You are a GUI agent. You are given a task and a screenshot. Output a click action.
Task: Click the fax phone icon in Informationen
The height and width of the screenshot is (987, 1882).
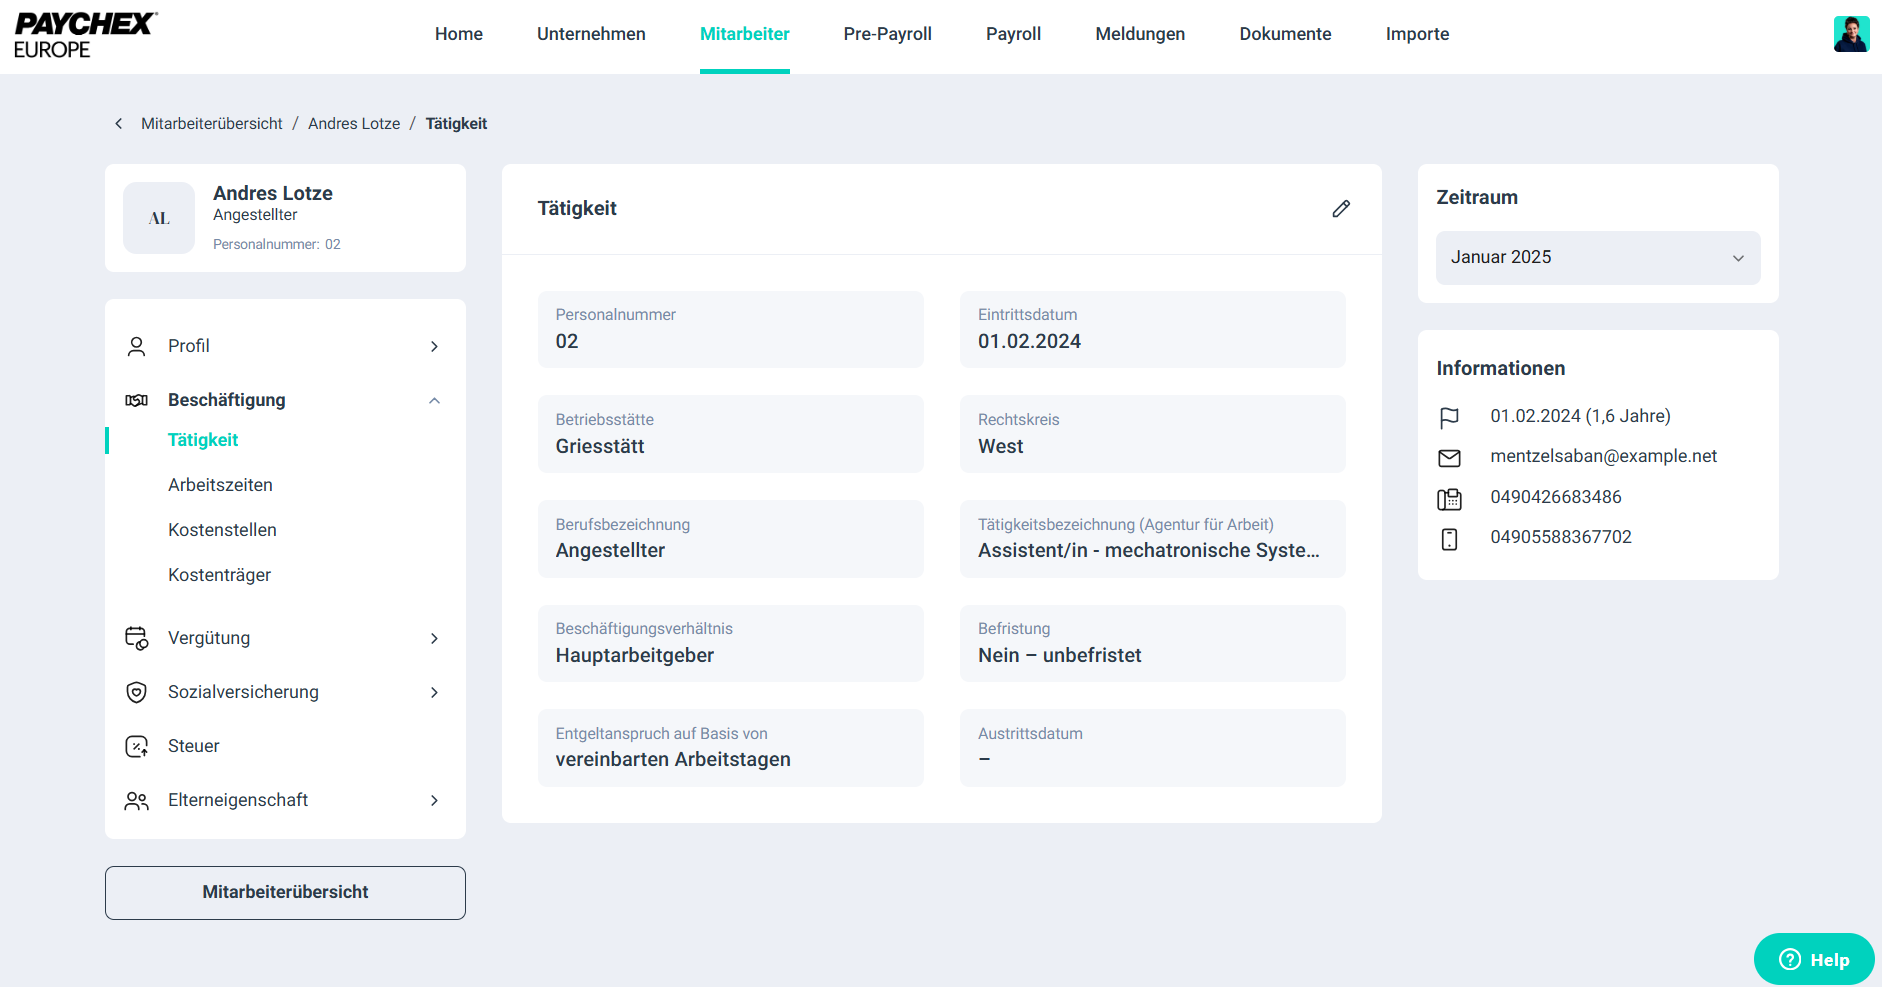click(x=1449, y=498)
